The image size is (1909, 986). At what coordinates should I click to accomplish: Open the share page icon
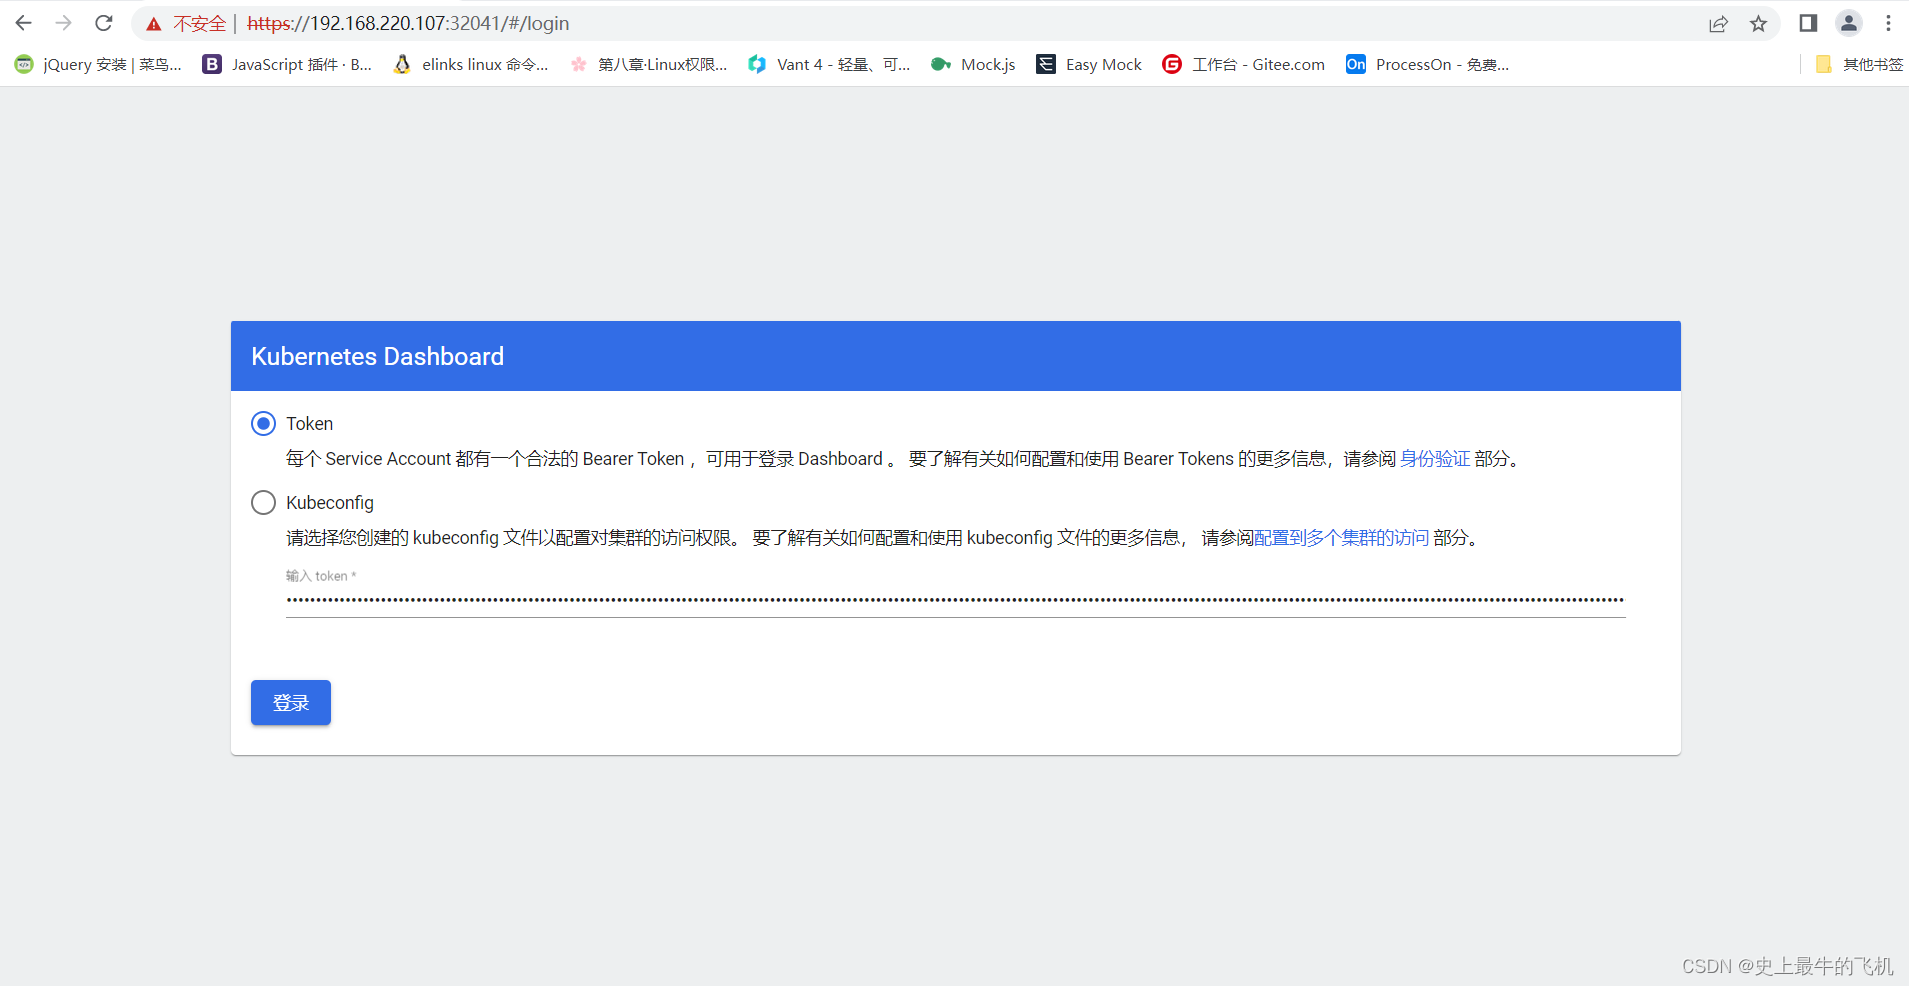1718,22
